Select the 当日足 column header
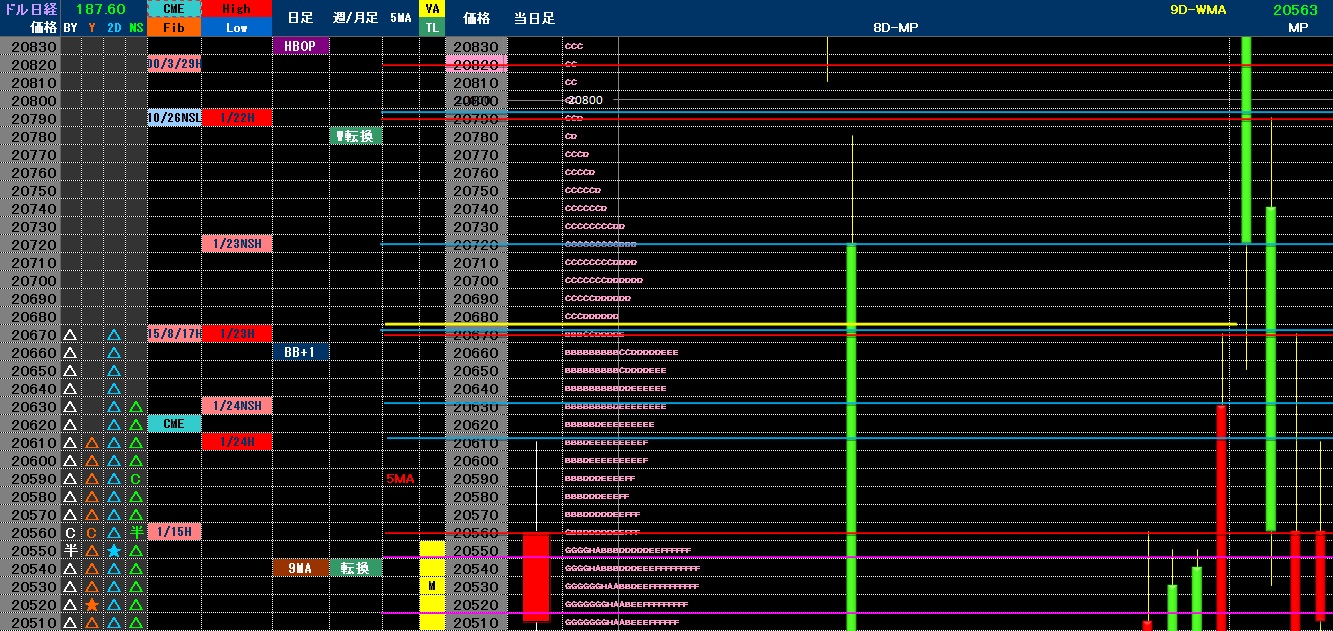Viewport: 1333px width, 631px height. (x=534, y=18)
